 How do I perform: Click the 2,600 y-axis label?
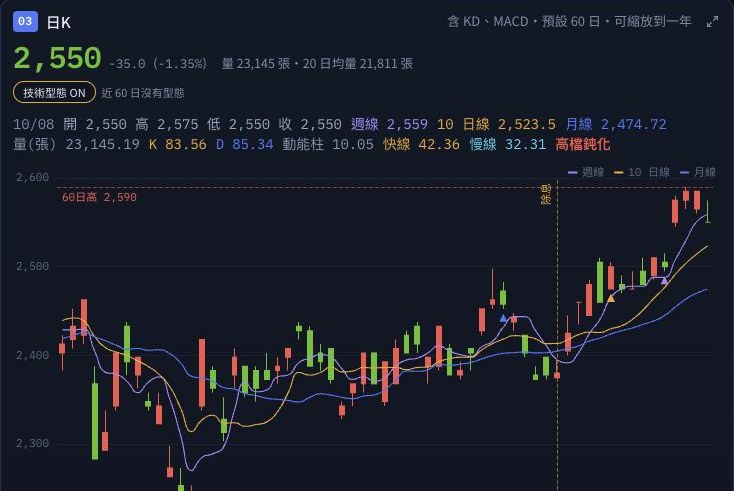click(32, 177)
